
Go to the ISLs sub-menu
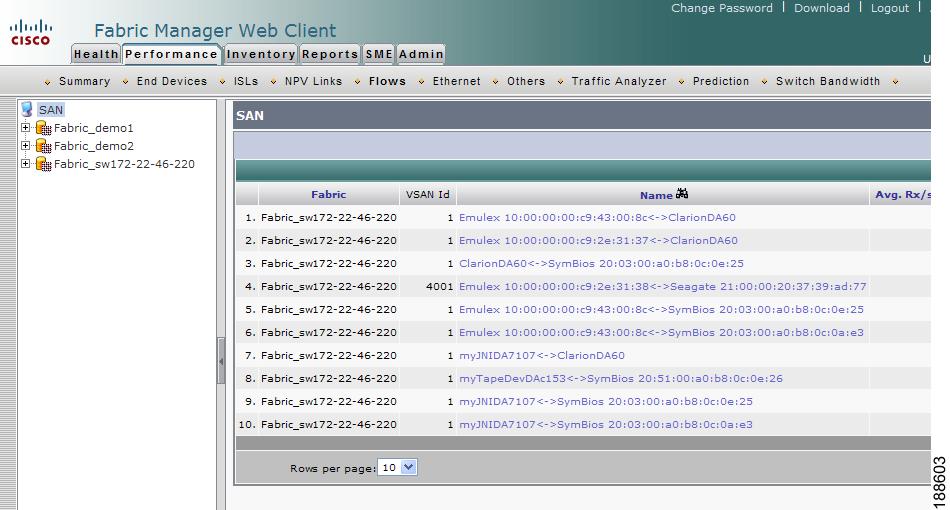pyautogui.click(x=246, y=81)
